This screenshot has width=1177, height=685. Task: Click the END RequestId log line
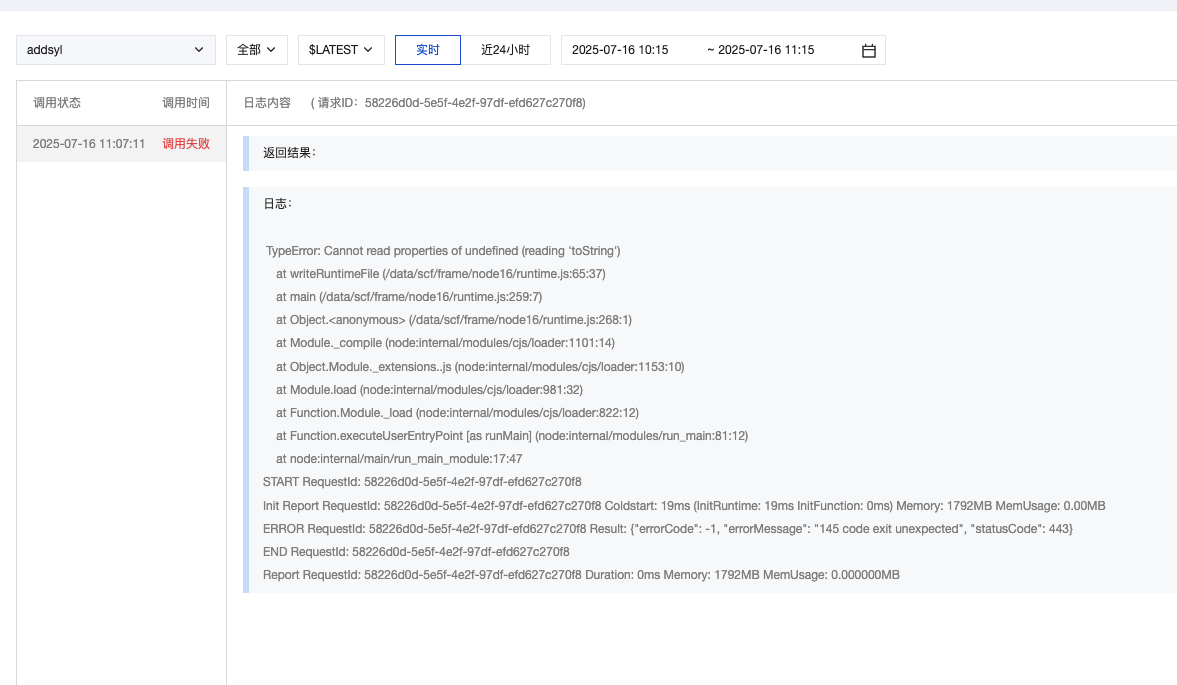pos(416,552)
